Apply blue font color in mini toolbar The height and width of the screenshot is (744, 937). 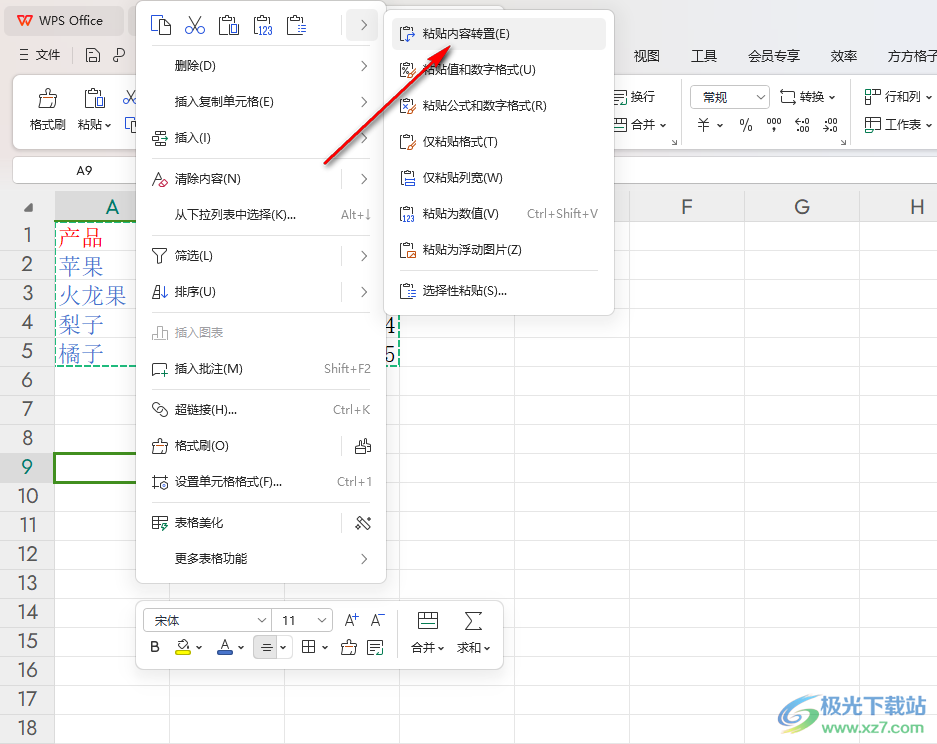[225, 647]
